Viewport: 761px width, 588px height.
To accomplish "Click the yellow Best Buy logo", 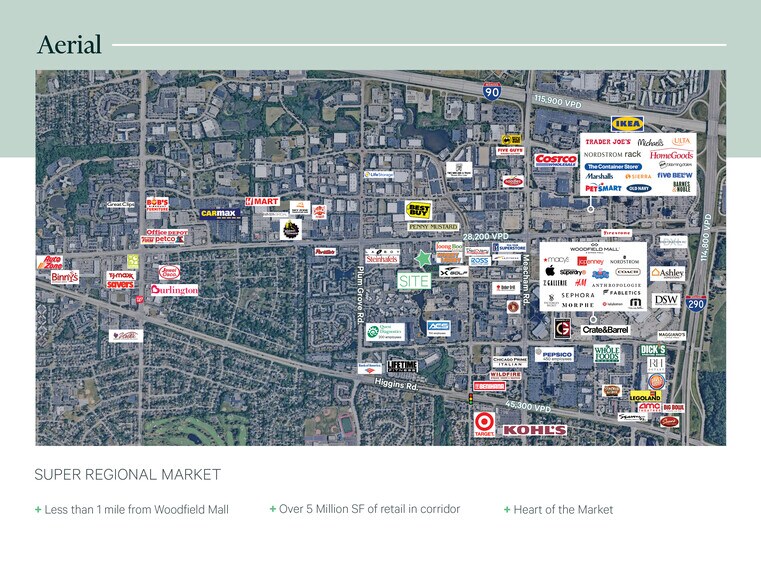I will (418, 210).
